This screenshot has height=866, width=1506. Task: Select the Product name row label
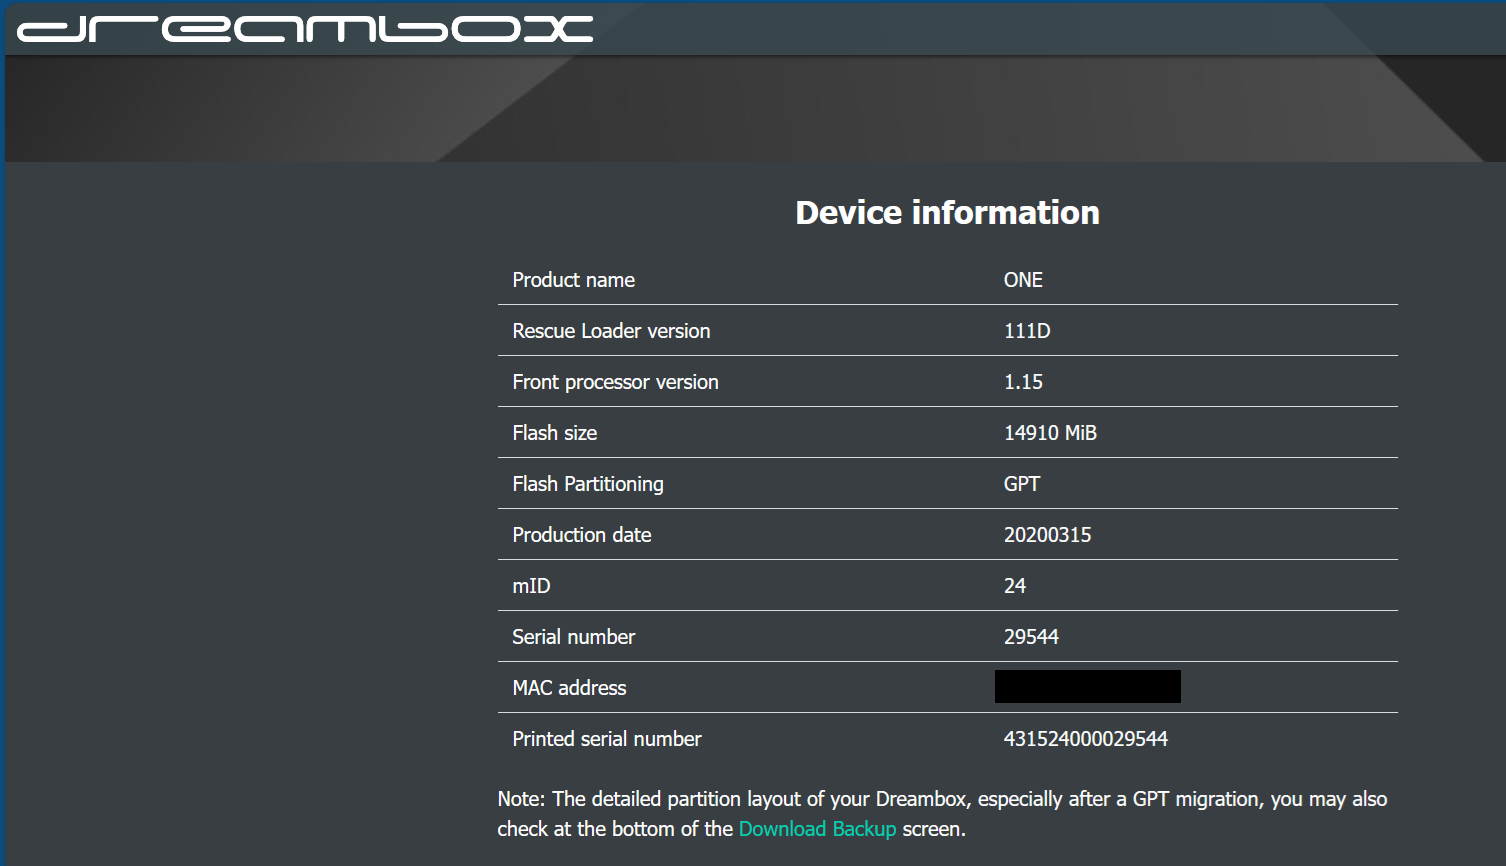click(x=573, y=280)
